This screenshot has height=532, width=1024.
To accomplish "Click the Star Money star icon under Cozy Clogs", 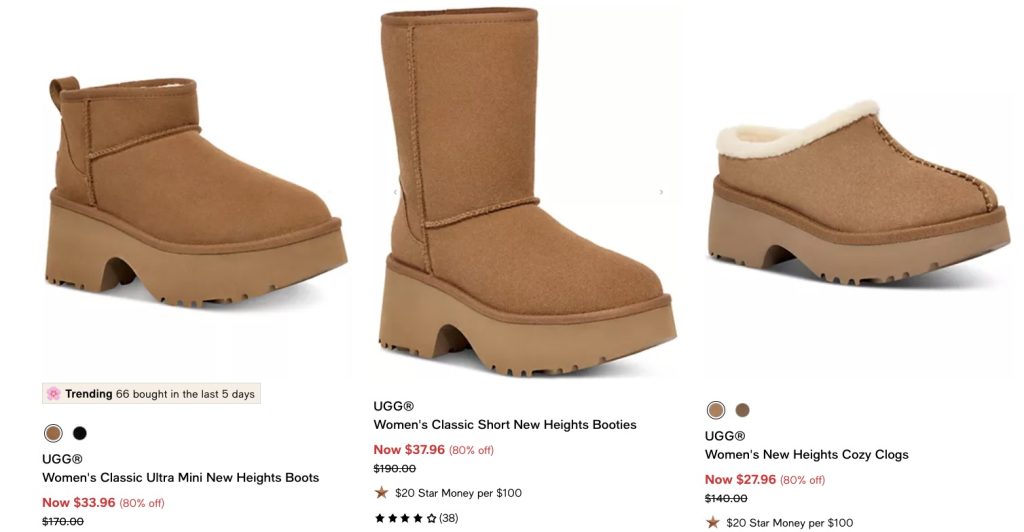I will point(713,522).
